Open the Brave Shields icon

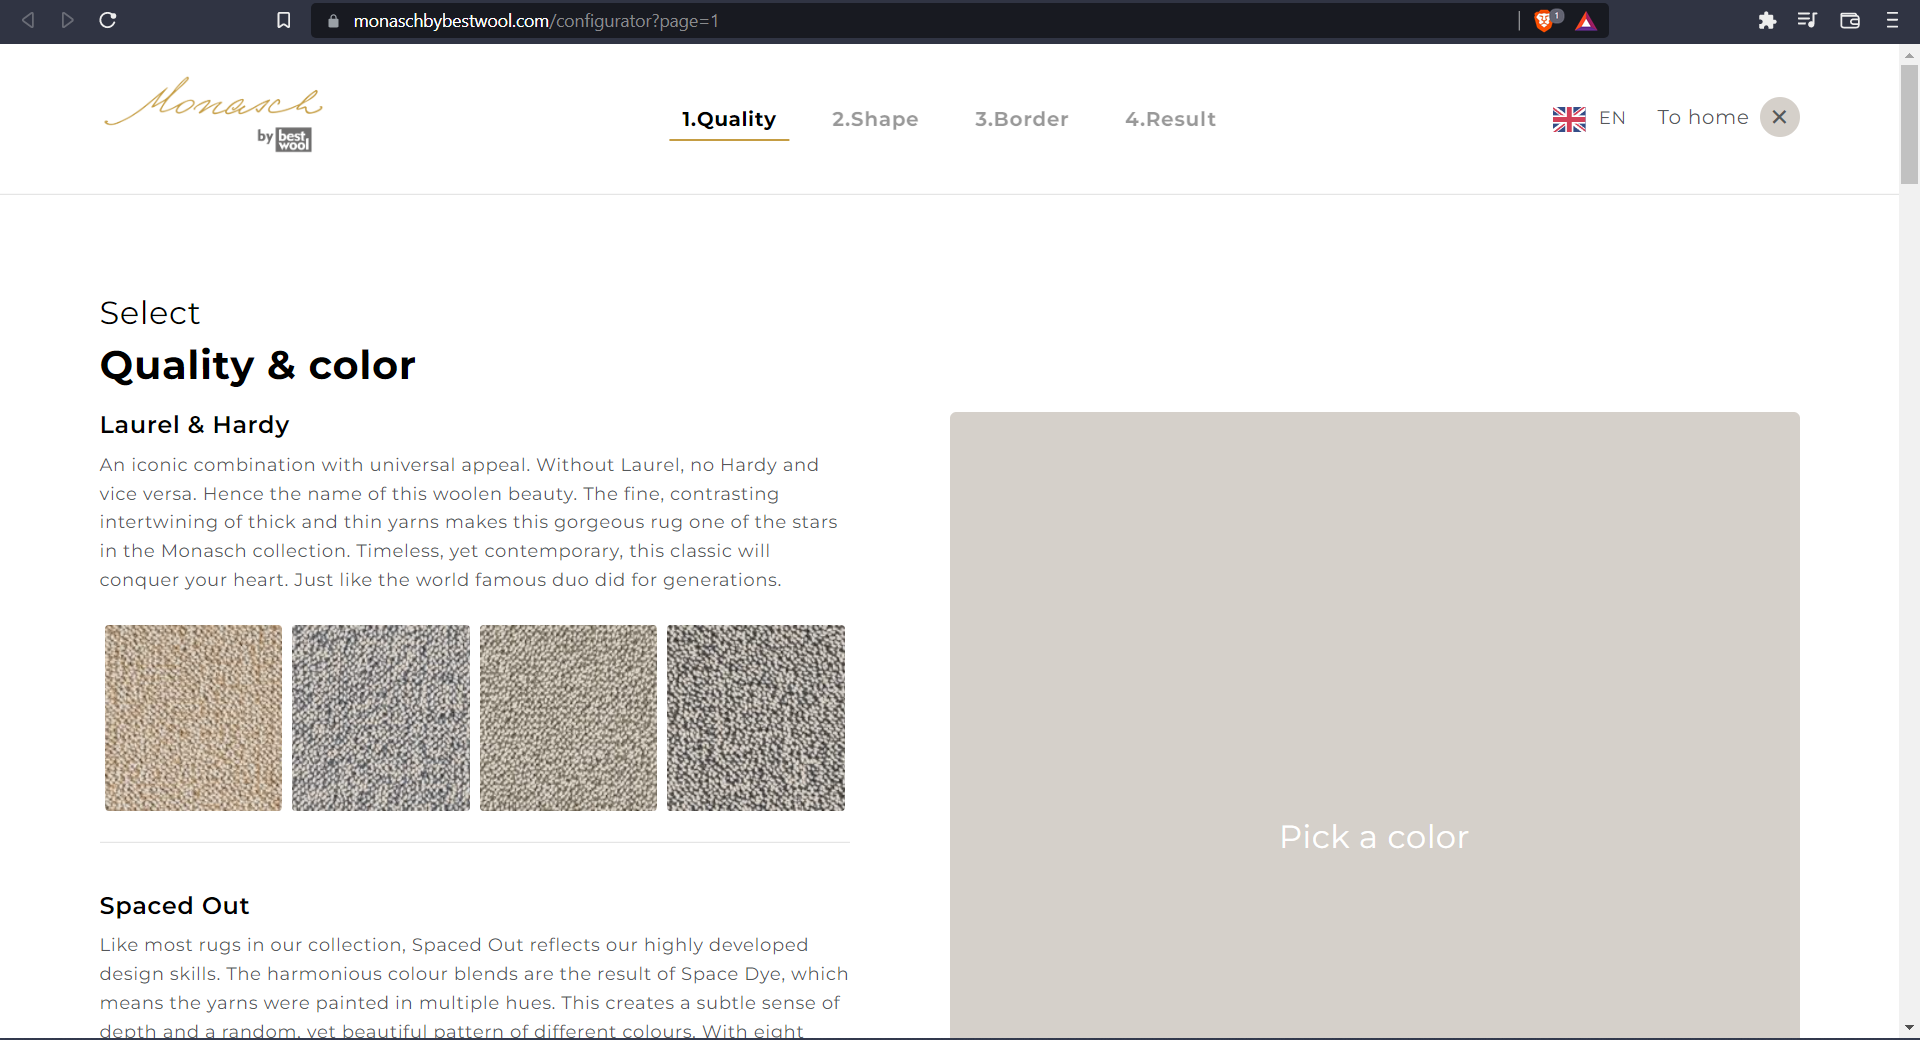(x=1545, y=20)
